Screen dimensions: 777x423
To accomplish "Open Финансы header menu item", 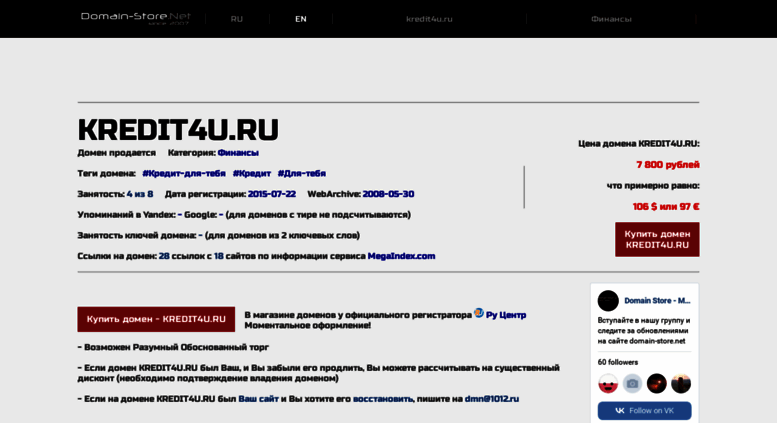I will pyautogui.click(x=611, y=19).
